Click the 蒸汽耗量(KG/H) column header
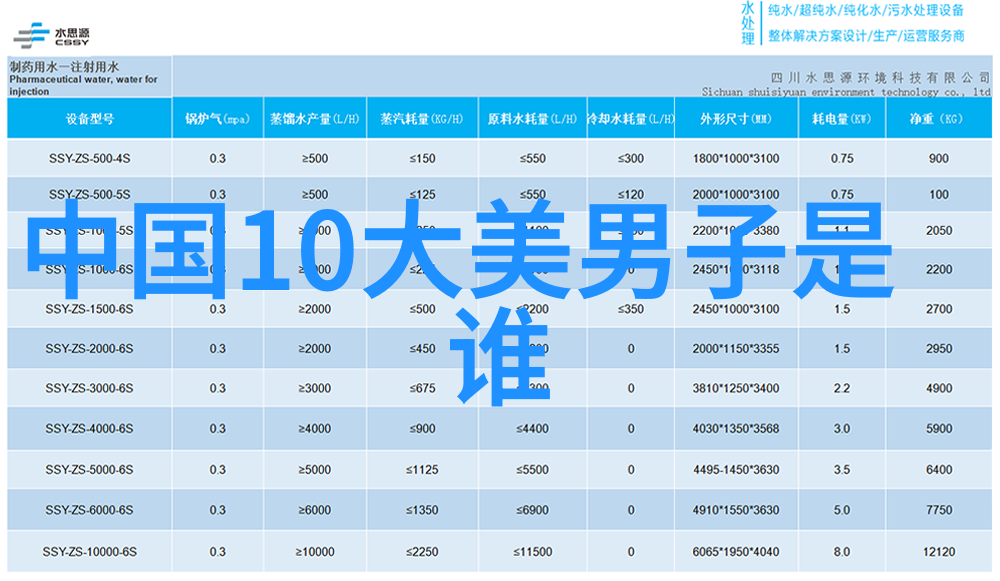1000x581 pixels. [422, 119]
